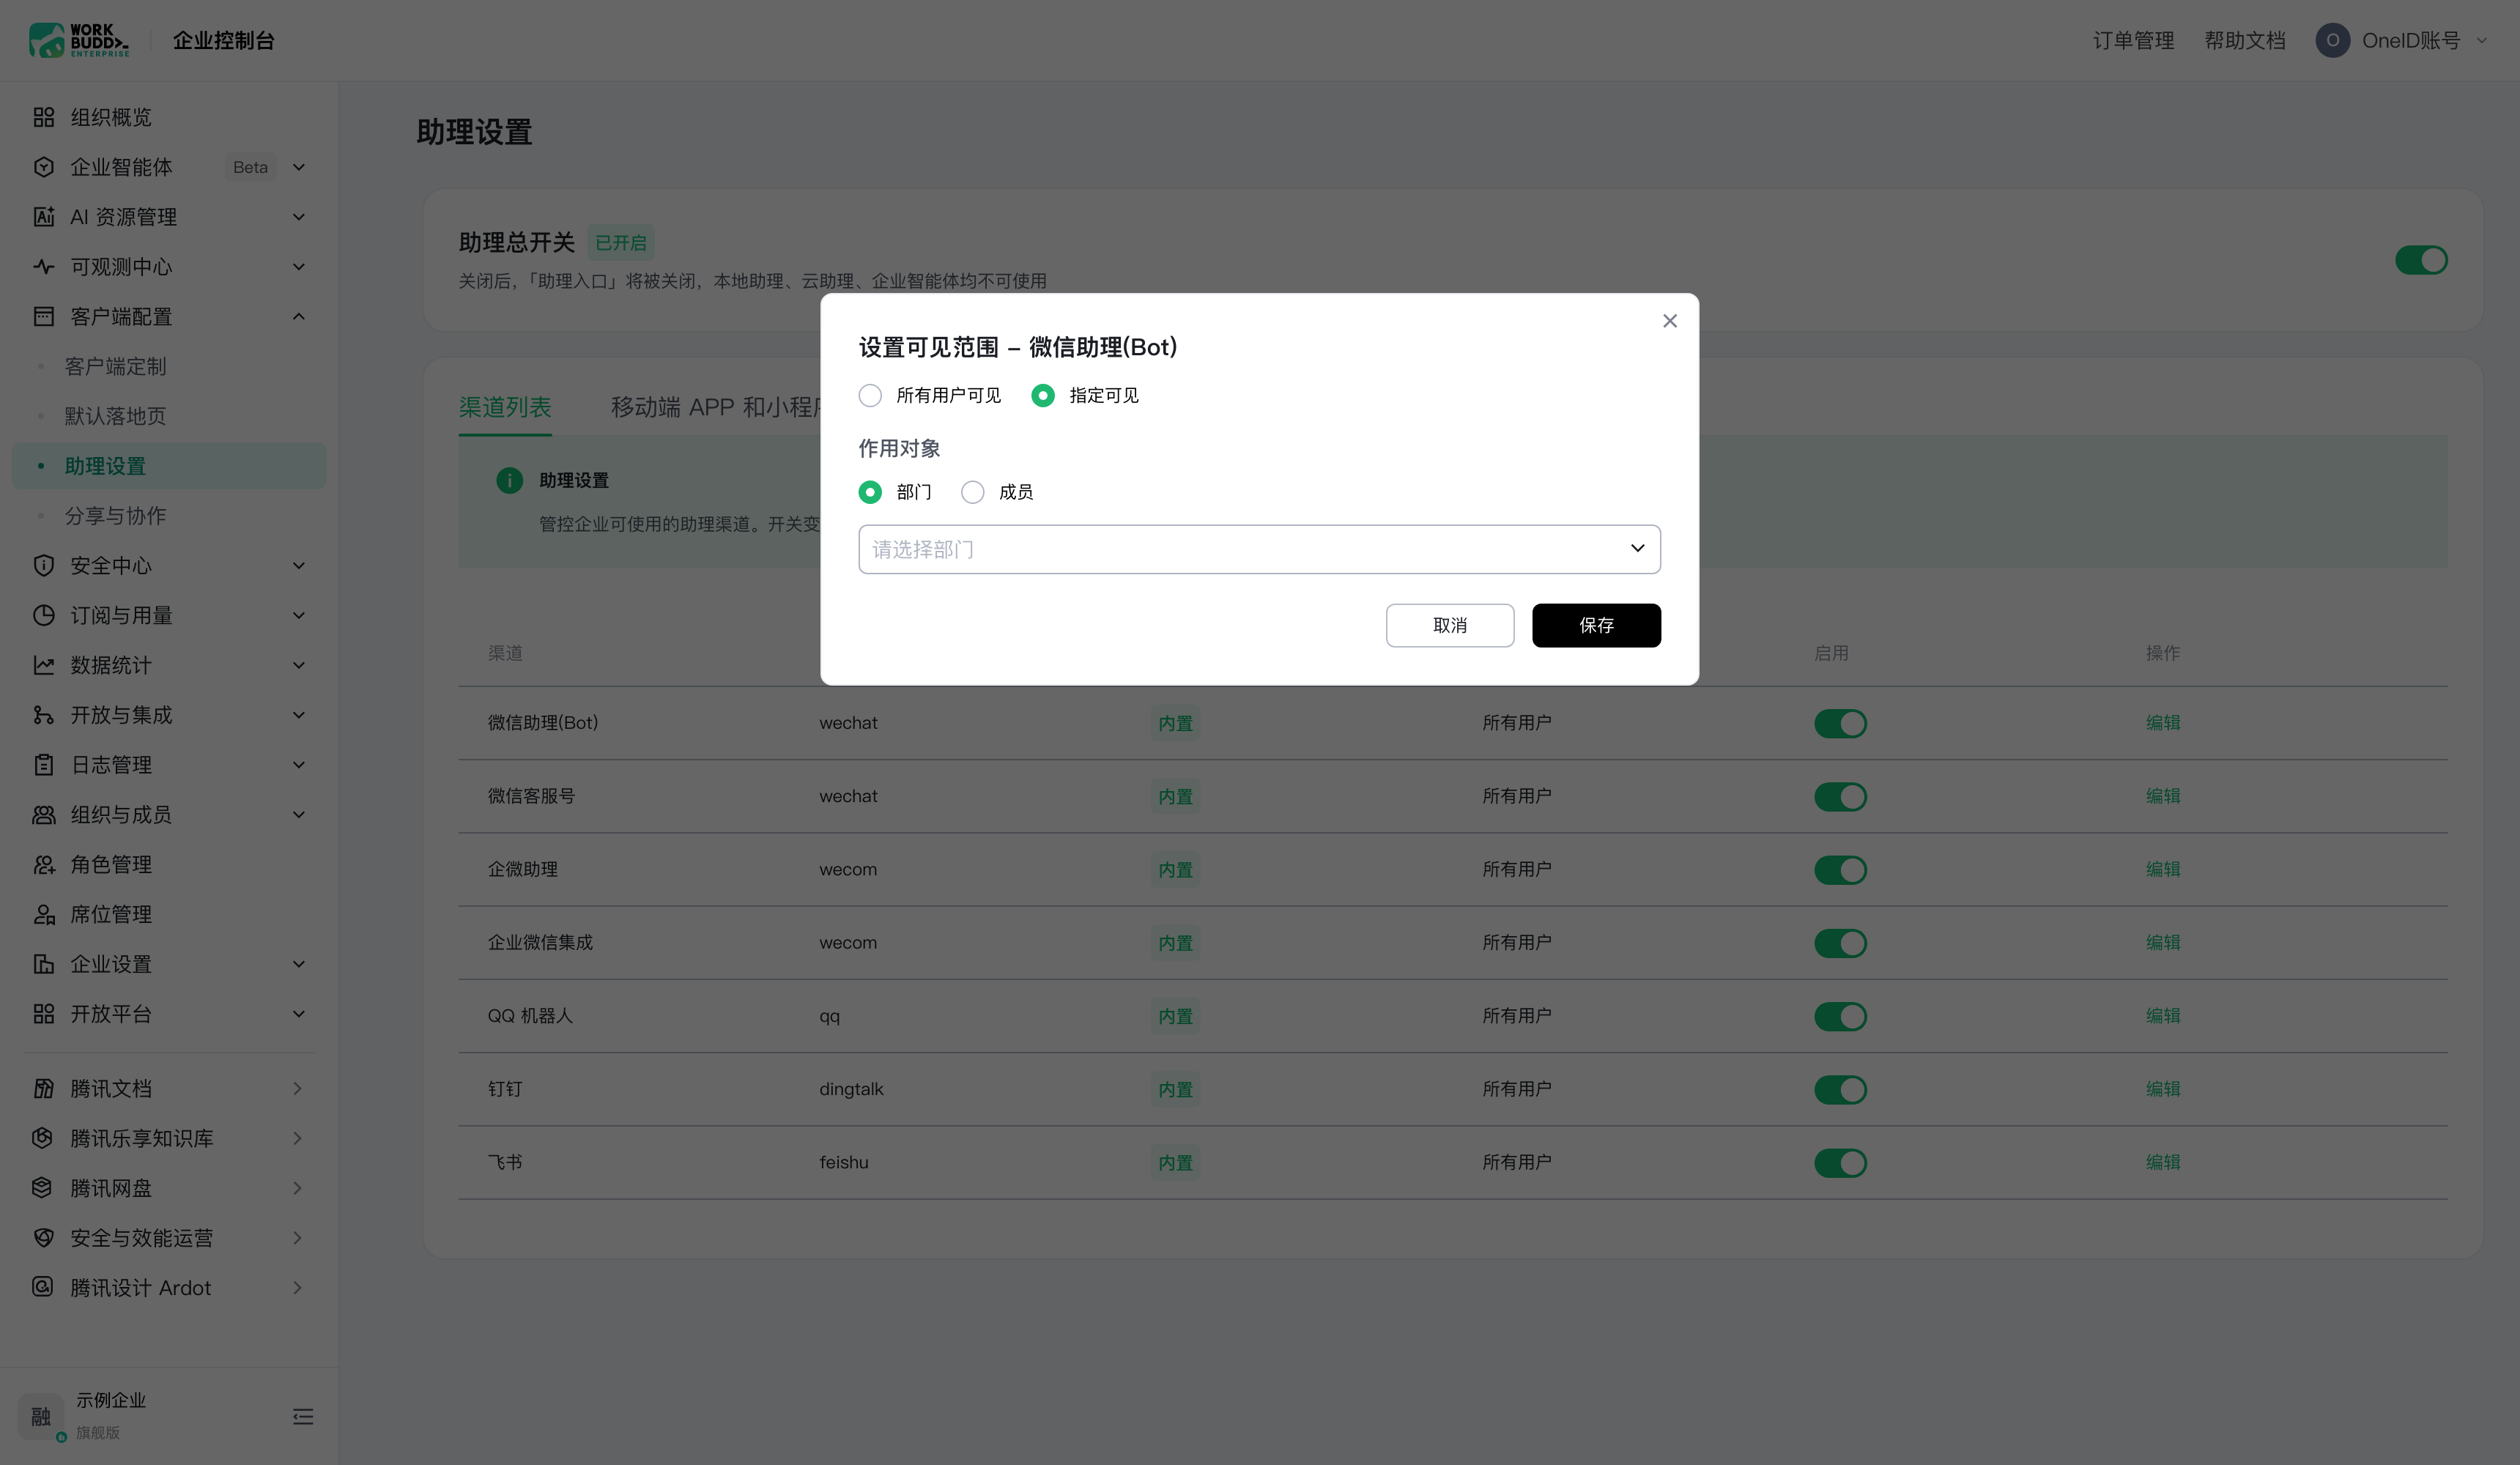Viewport: 2520px width, 1465px height.
Task: Click 编辑 for the 企业微信集成 row
Action: (x=2162, y=943)
